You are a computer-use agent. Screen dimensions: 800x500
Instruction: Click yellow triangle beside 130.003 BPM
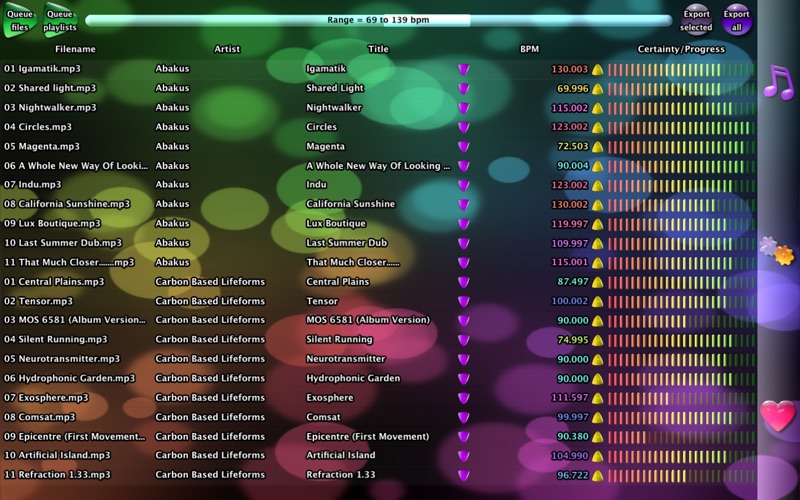click(x=597, y=70)
